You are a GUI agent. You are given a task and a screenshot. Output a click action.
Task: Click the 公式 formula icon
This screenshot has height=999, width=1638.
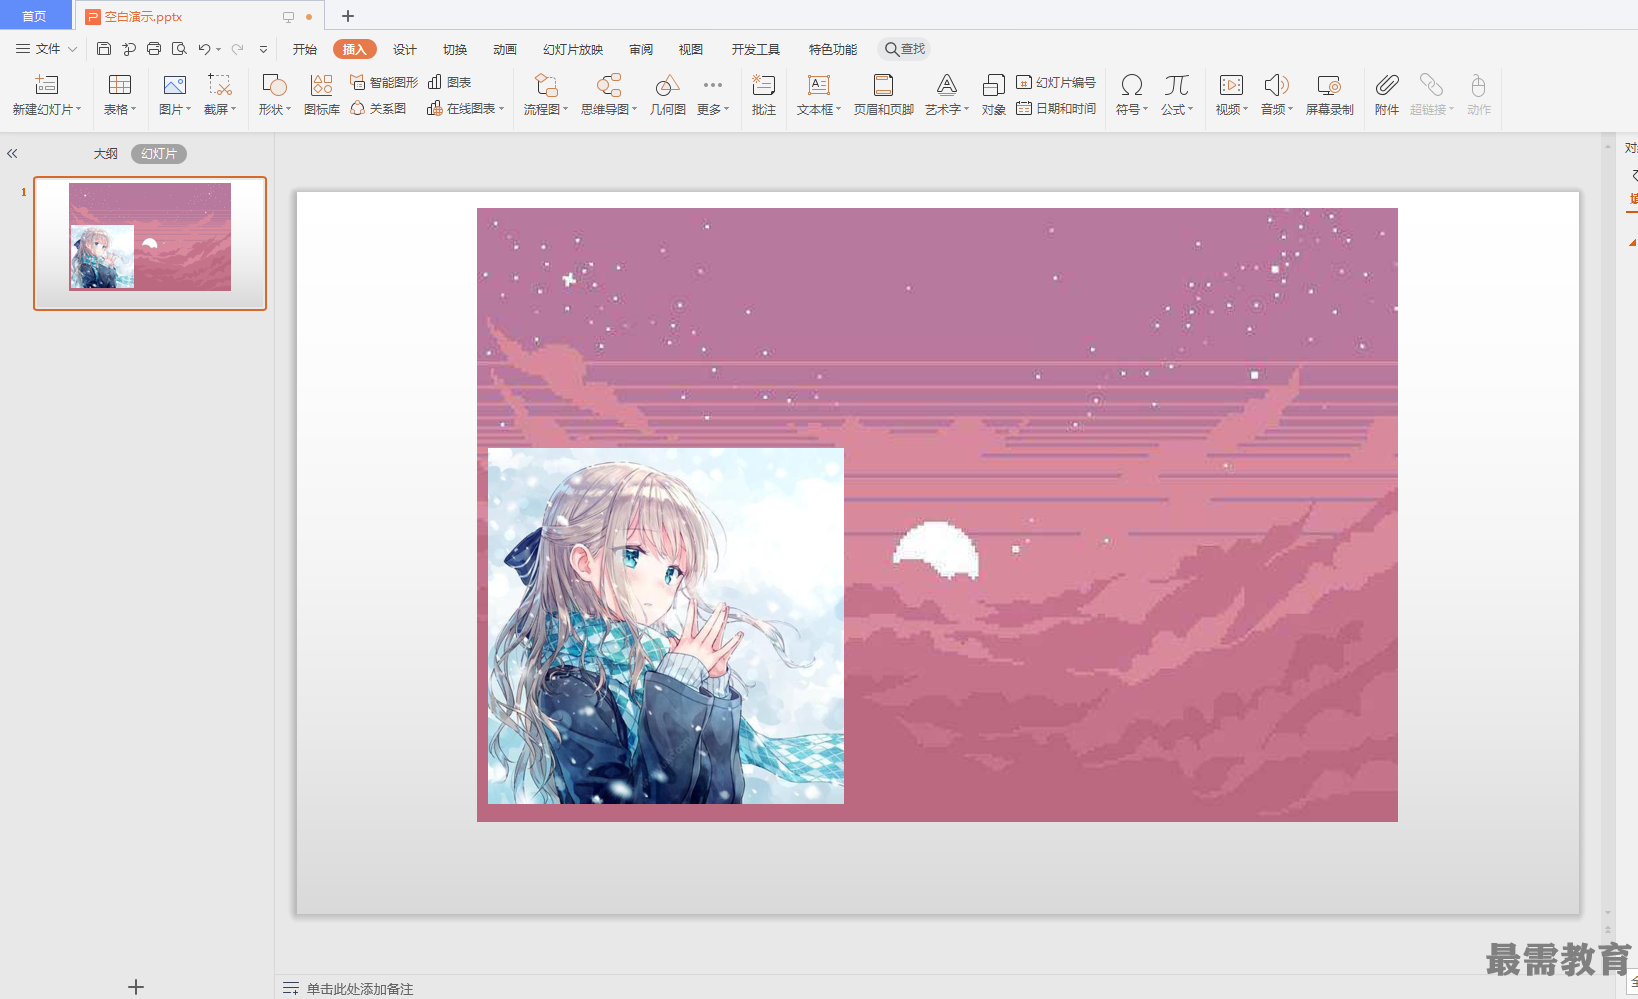tap(1177, 84)
